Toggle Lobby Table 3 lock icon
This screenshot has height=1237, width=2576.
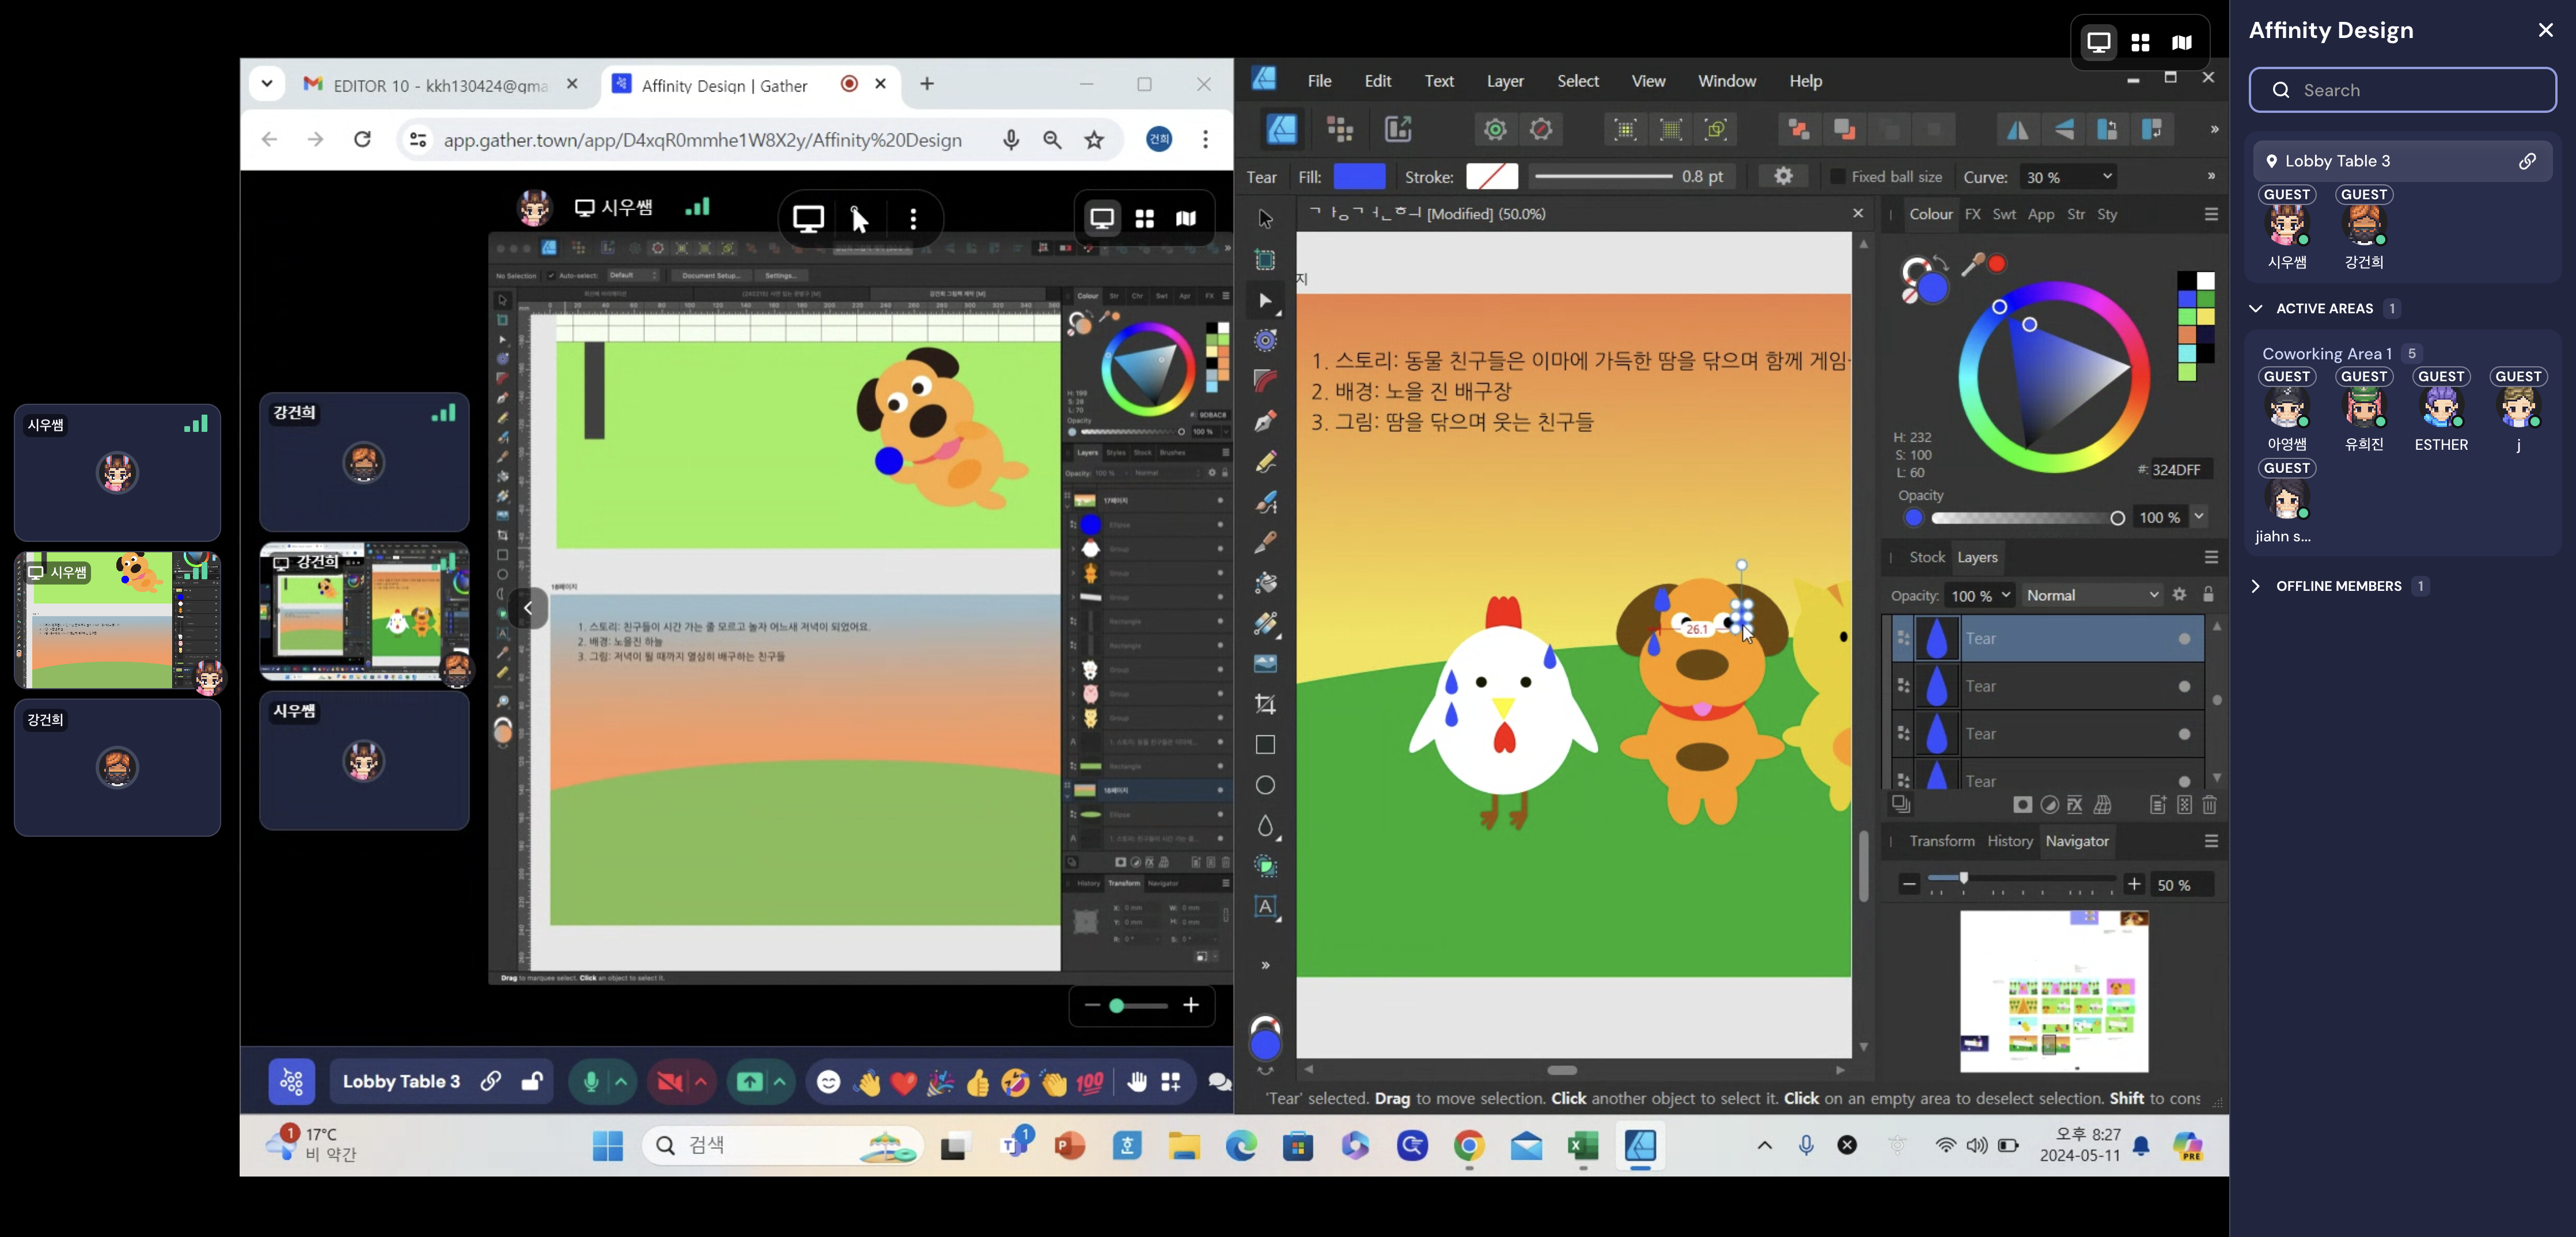point(532,1082)
